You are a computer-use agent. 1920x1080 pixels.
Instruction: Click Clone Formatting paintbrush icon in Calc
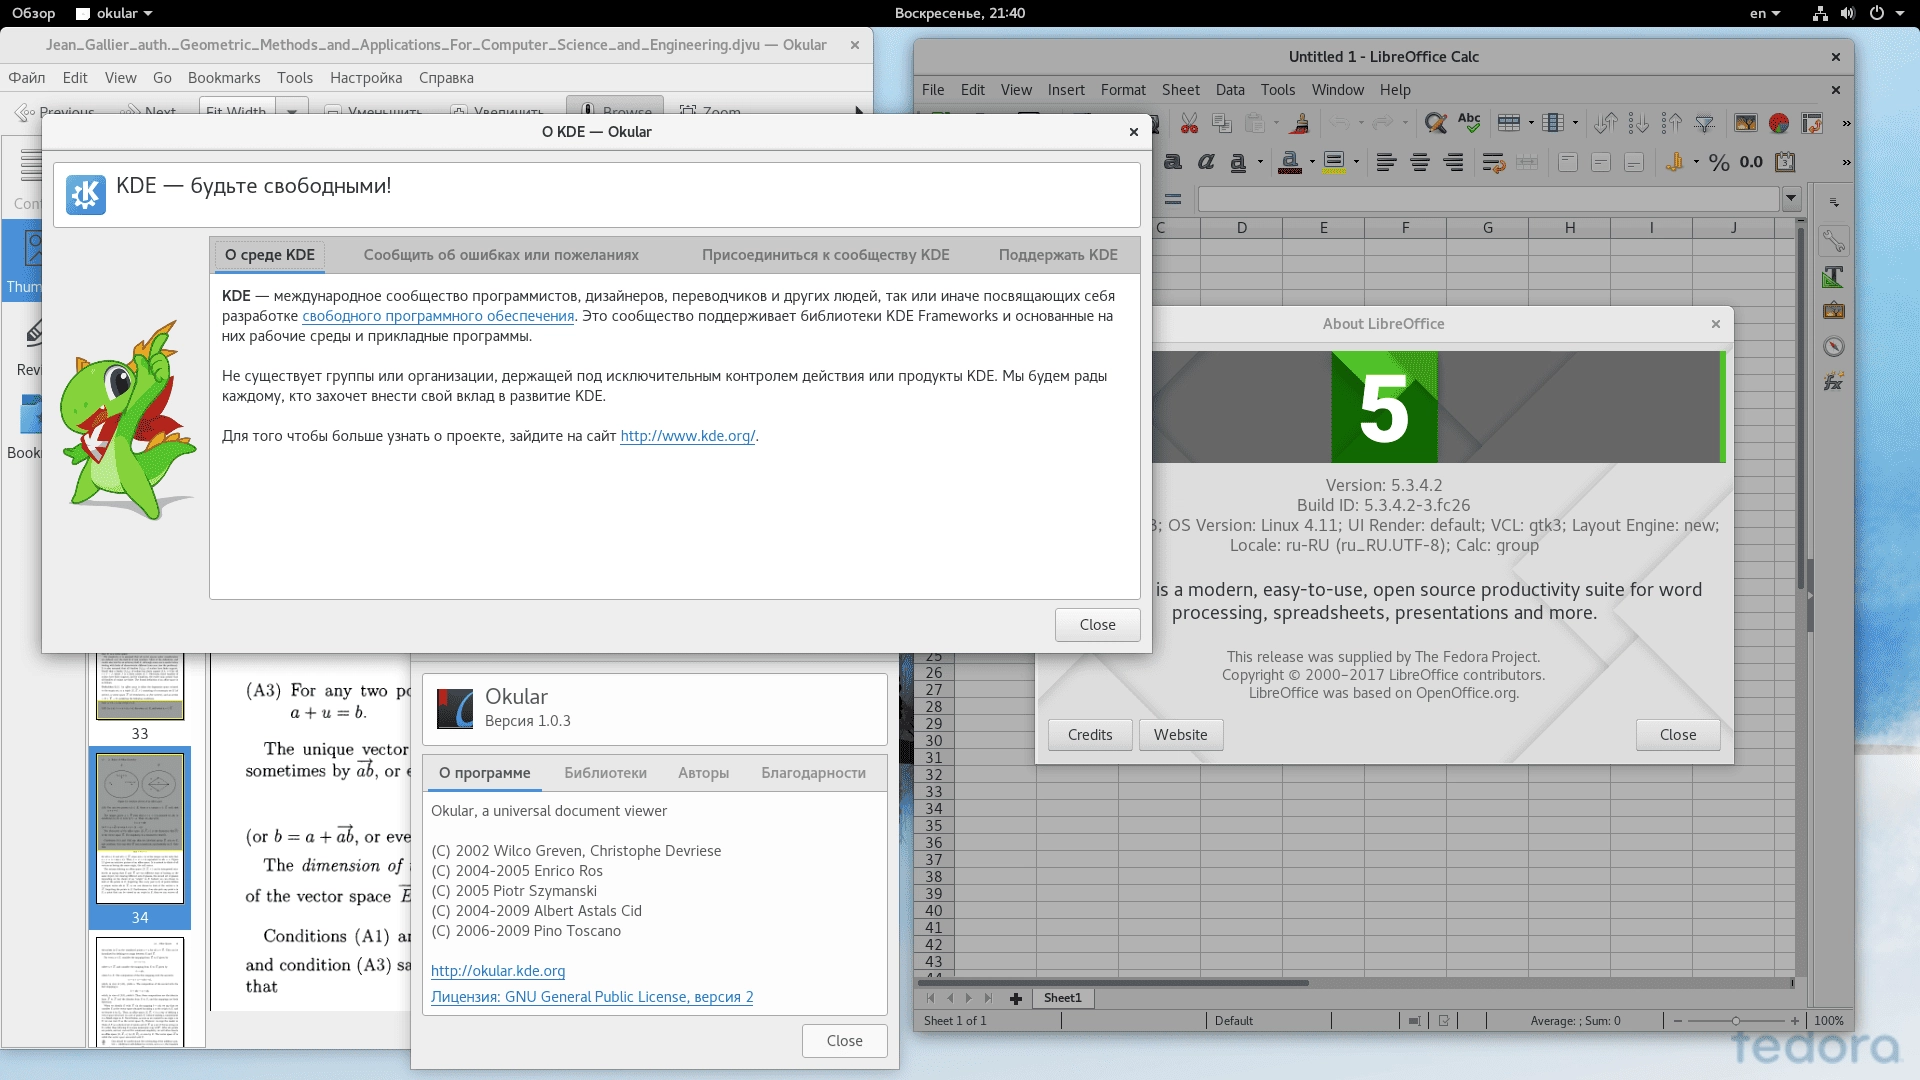coord(1300,123)
